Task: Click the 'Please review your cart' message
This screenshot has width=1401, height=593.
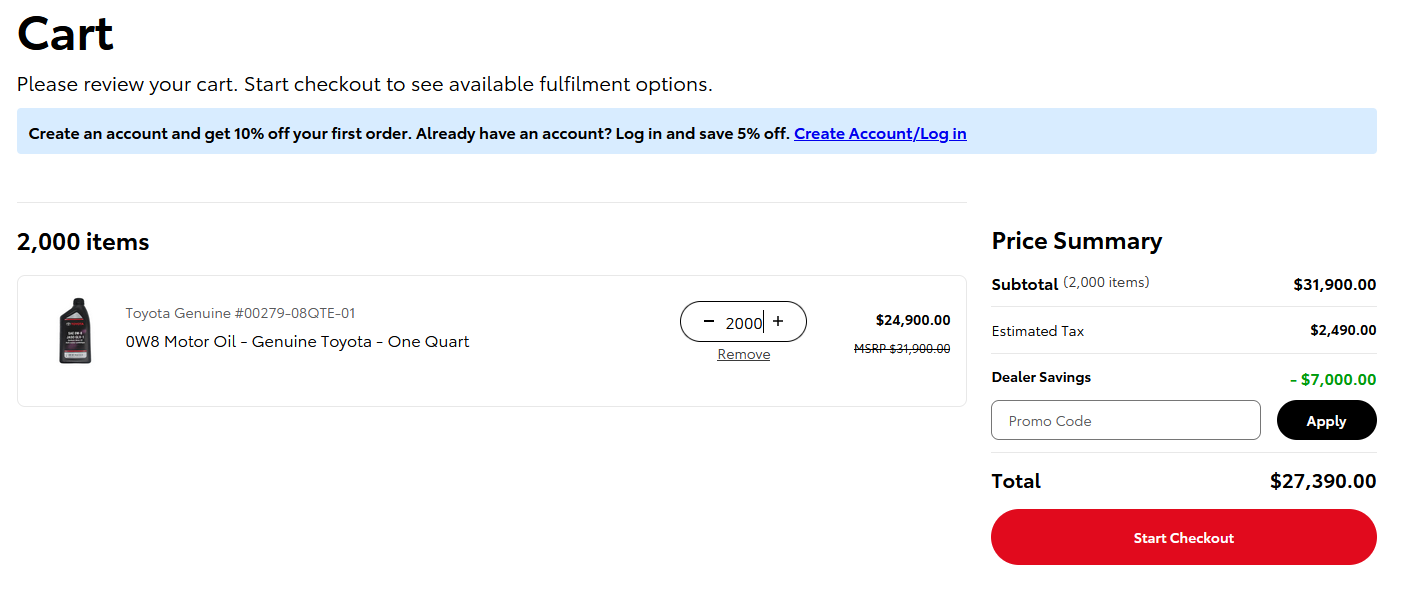Action: 364,84
